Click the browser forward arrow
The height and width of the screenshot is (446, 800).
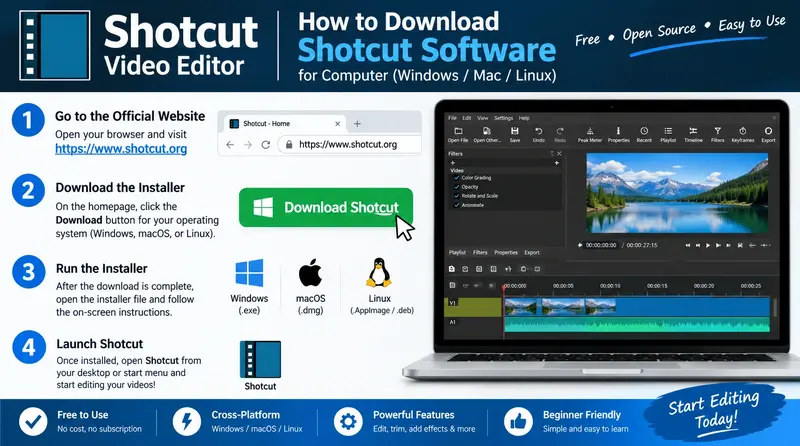(248, 145)
